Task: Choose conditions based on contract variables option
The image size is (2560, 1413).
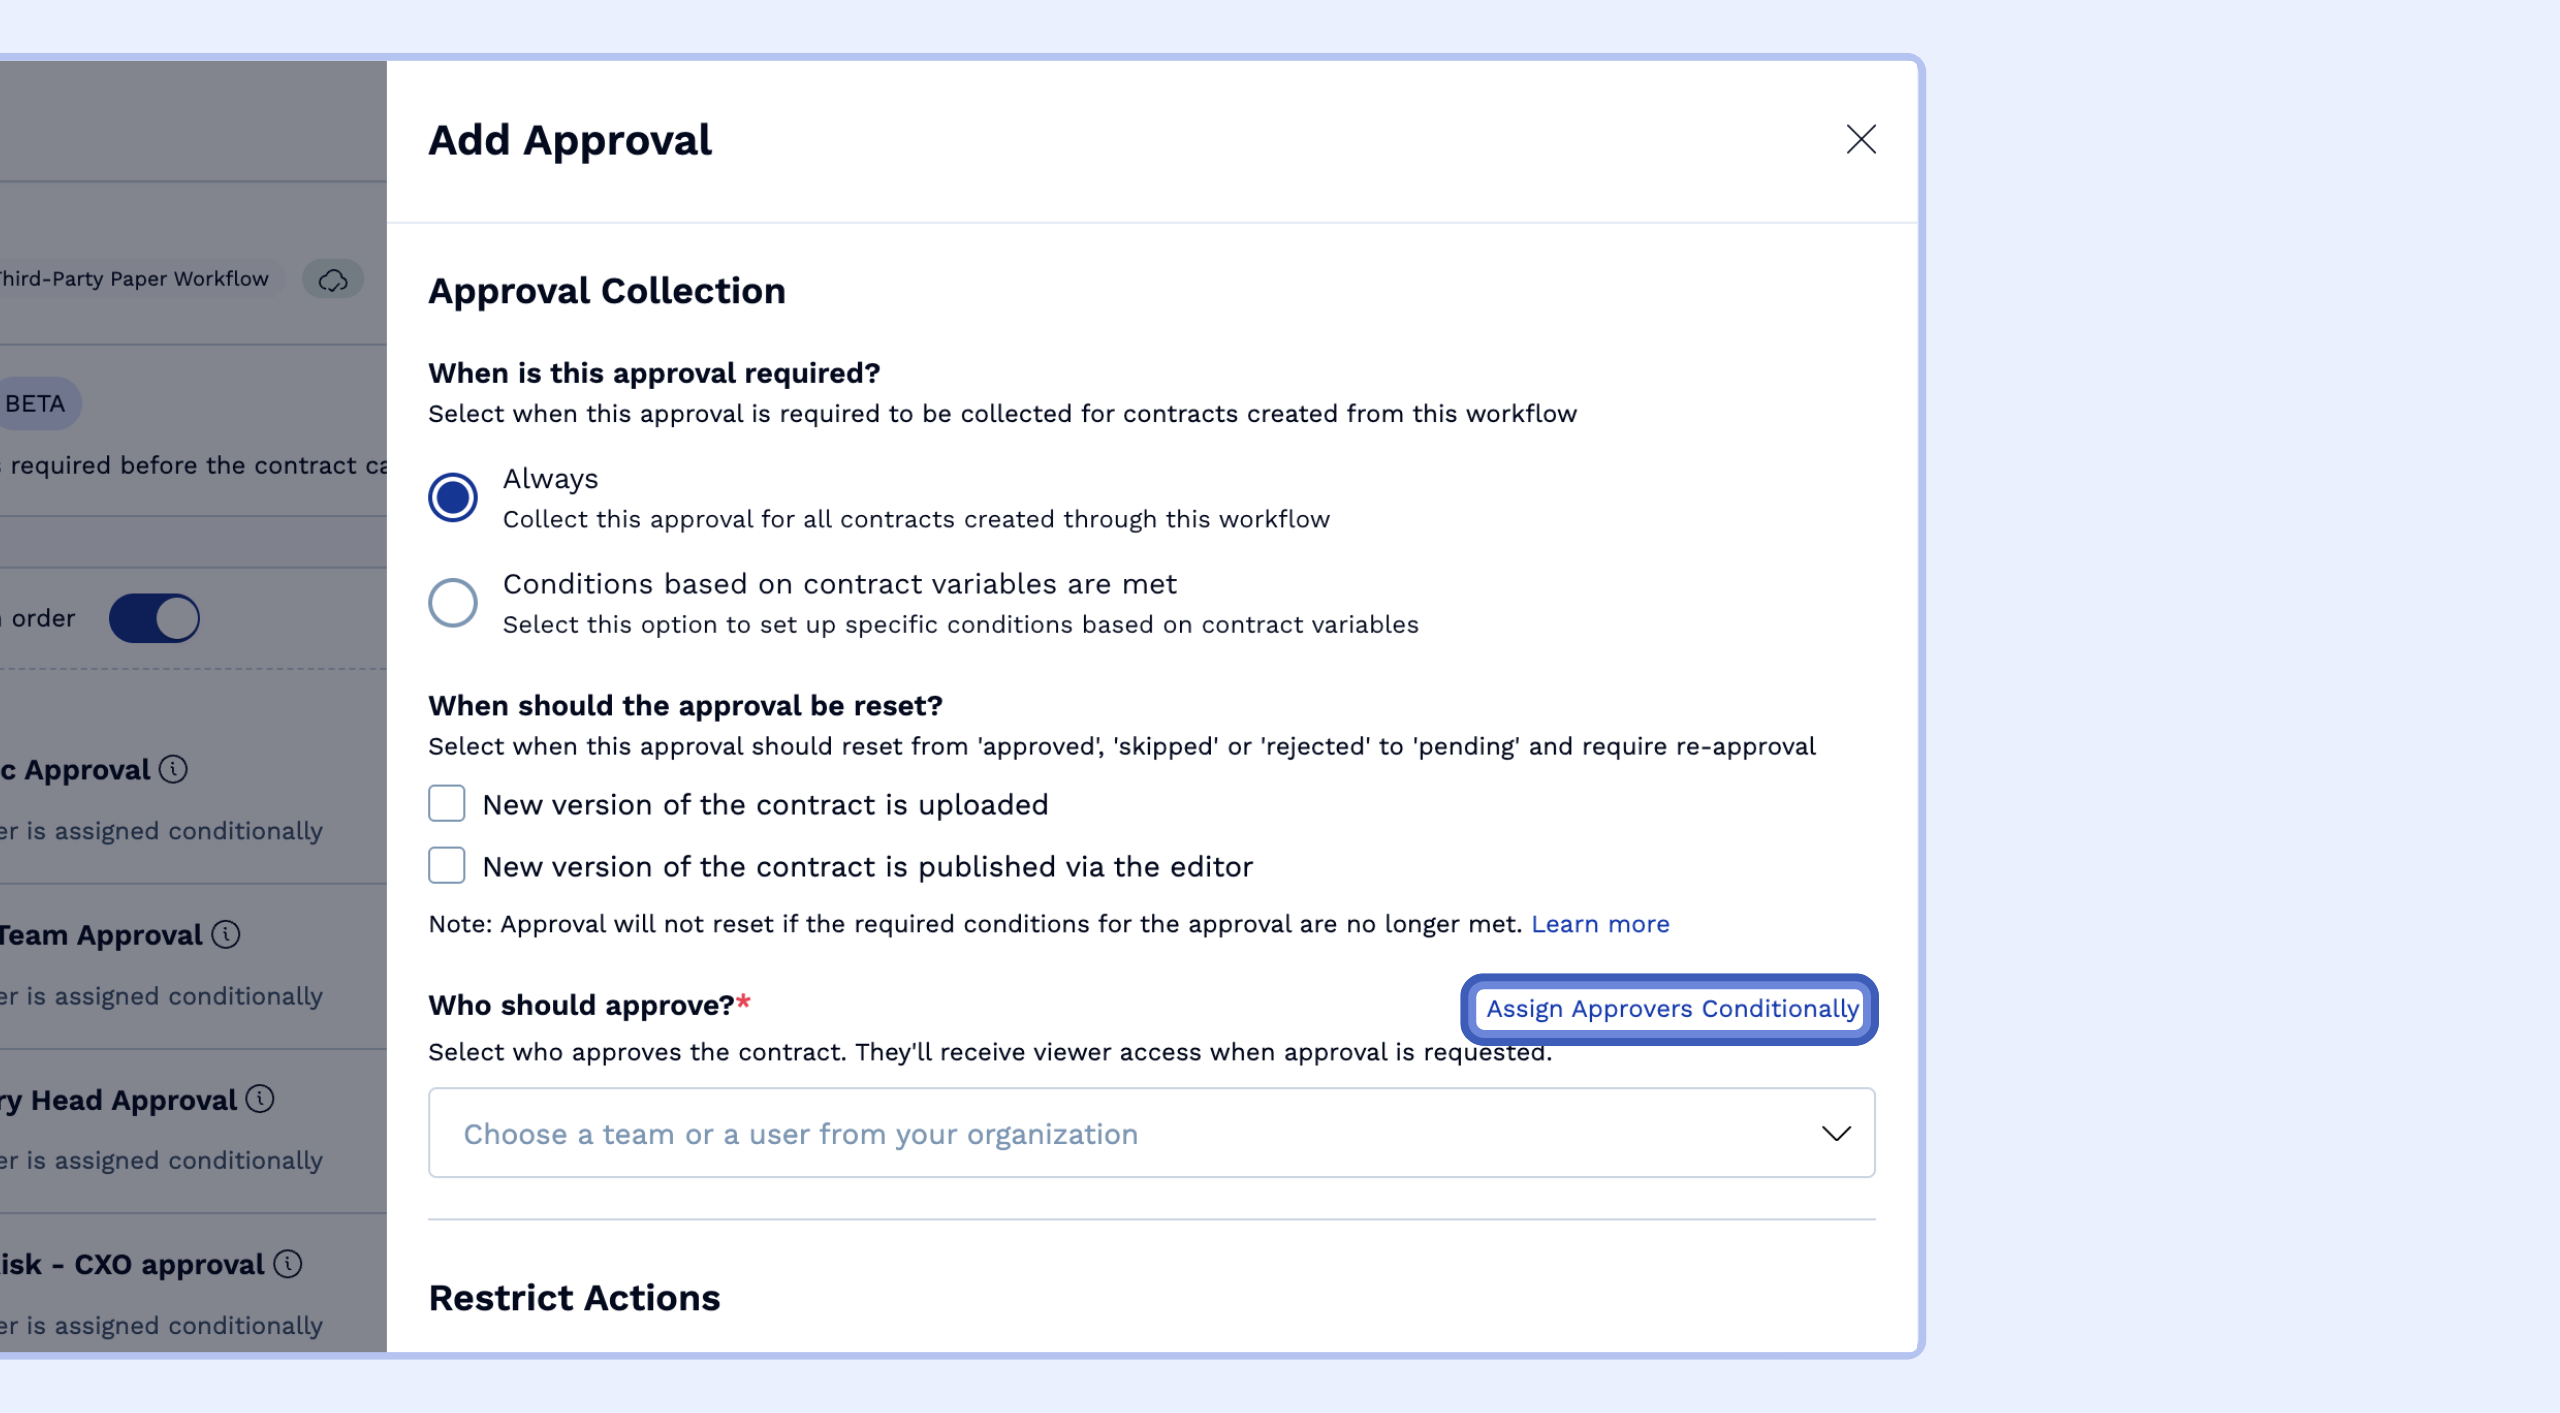Action: tap(453, 601)
